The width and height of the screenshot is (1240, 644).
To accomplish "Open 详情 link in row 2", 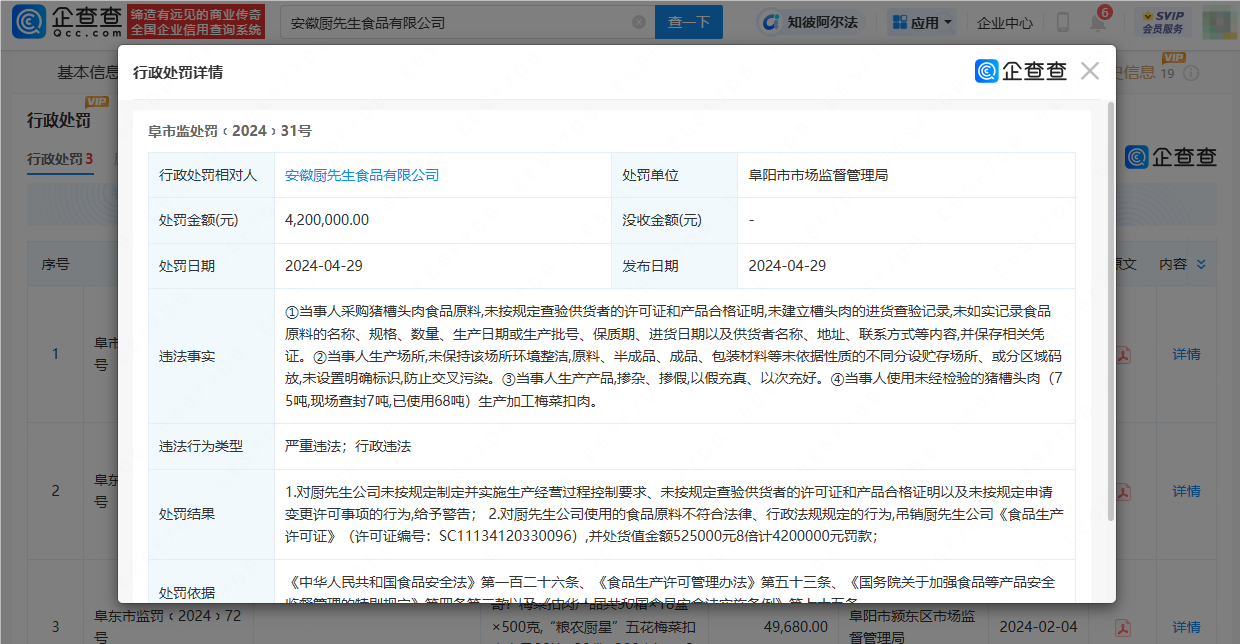I will point(1186,491).
